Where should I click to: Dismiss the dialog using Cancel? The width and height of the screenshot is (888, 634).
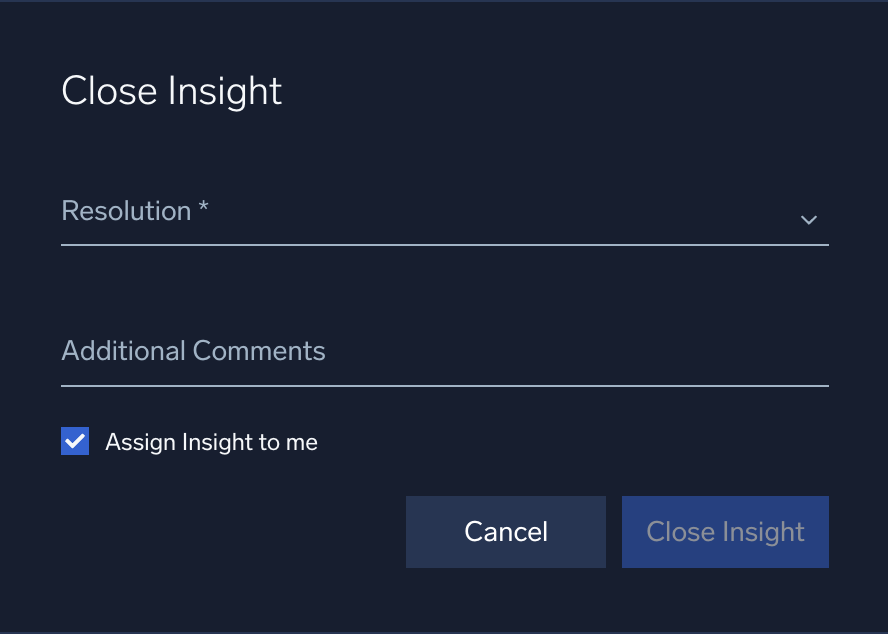(505, 531)
